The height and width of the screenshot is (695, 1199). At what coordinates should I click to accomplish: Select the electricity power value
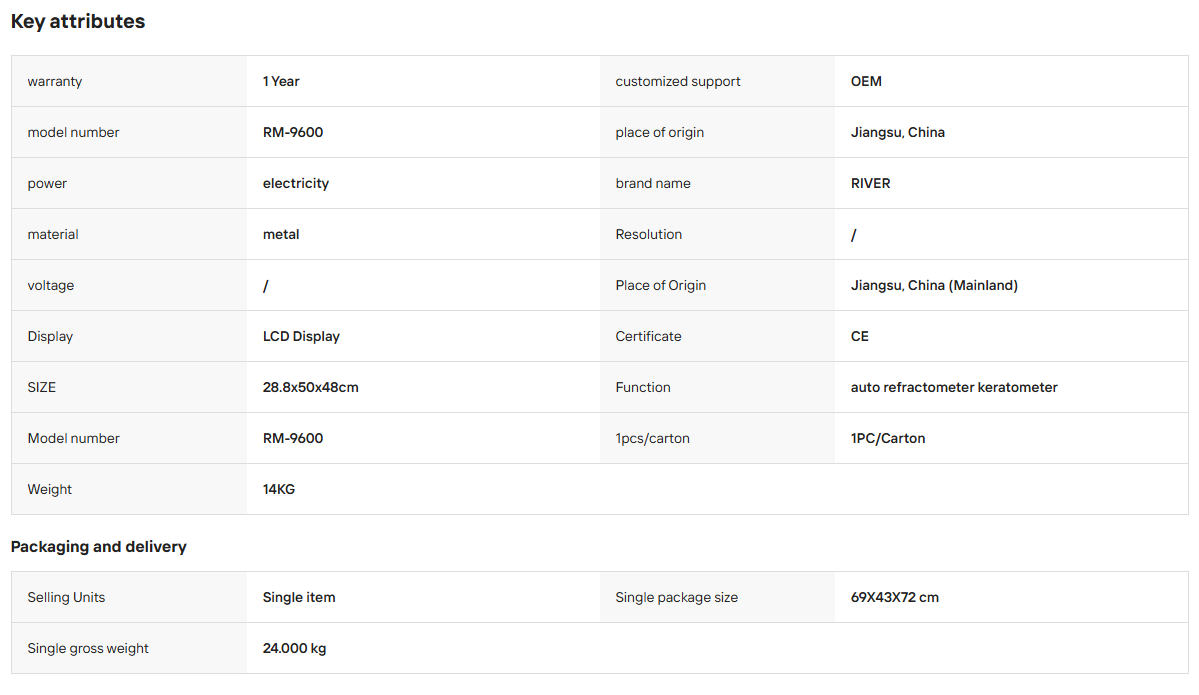coord(296,183)
